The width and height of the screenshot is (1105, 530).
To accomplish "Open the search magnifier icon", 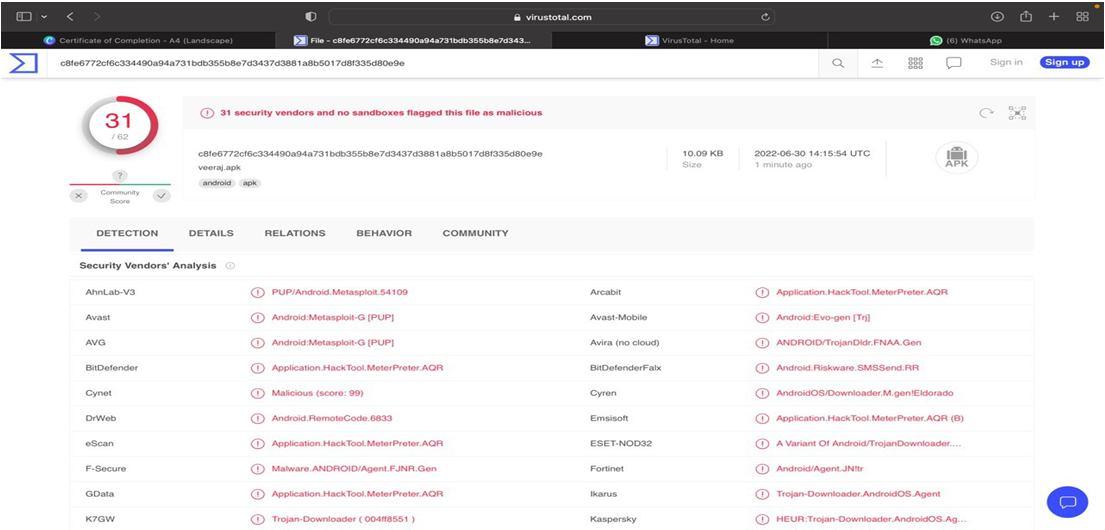I will [838, 63].
